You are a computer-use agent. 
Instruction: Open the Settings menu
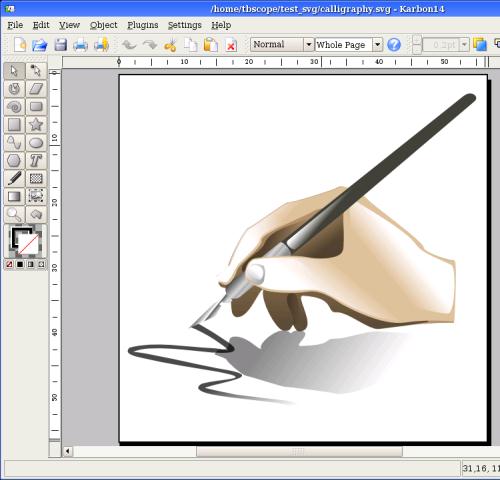(185, 25)
